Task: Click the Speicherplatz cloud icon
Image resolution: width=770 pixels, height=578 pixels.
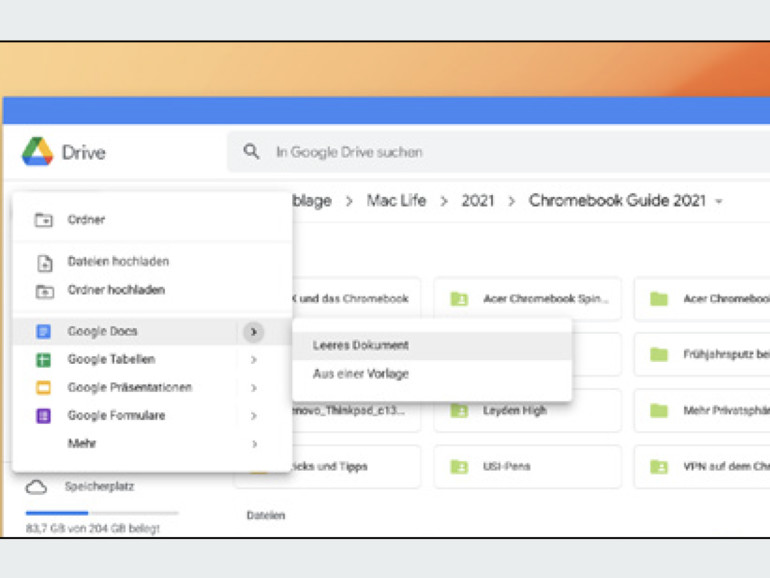Action: [36, 487]
